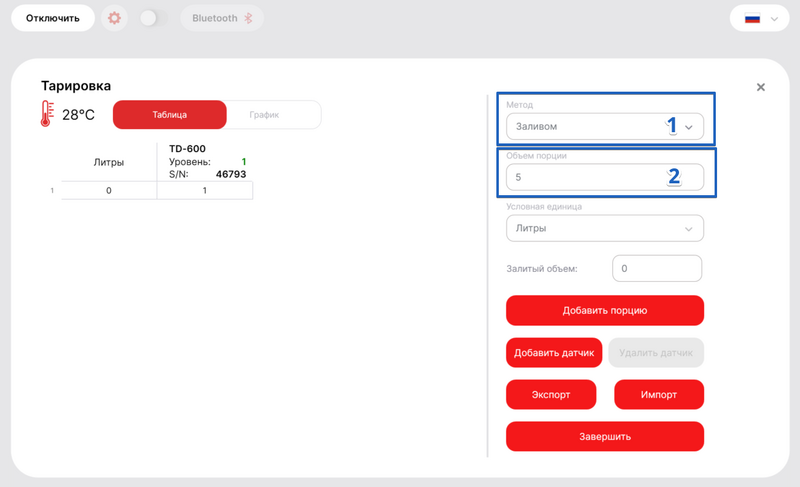Click the serial number 46793

[x=231, y=174]
